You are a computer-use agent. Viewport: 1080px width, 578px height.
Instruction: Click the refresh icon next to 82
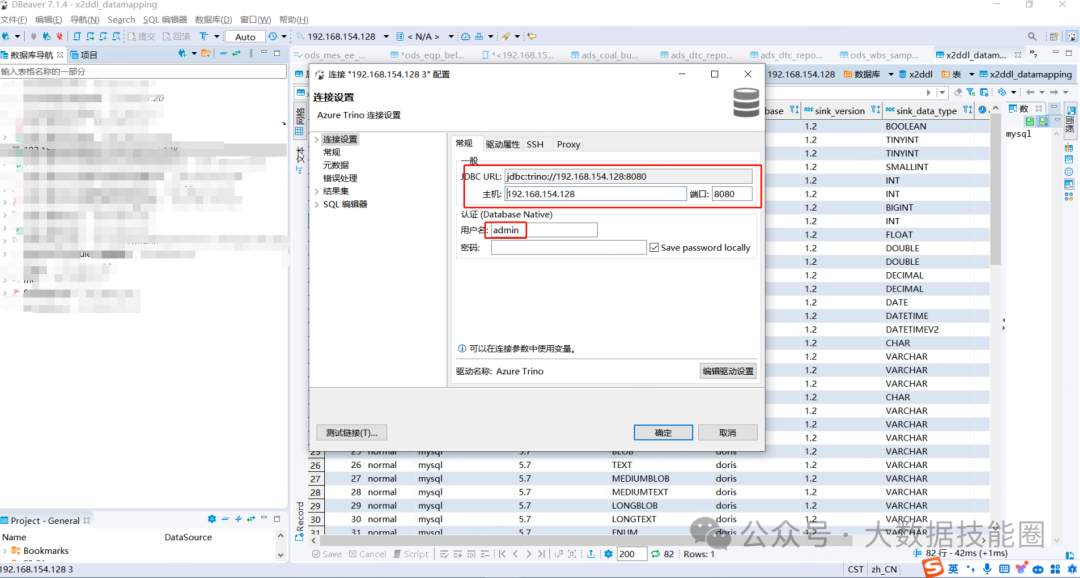tap(656, 554)
